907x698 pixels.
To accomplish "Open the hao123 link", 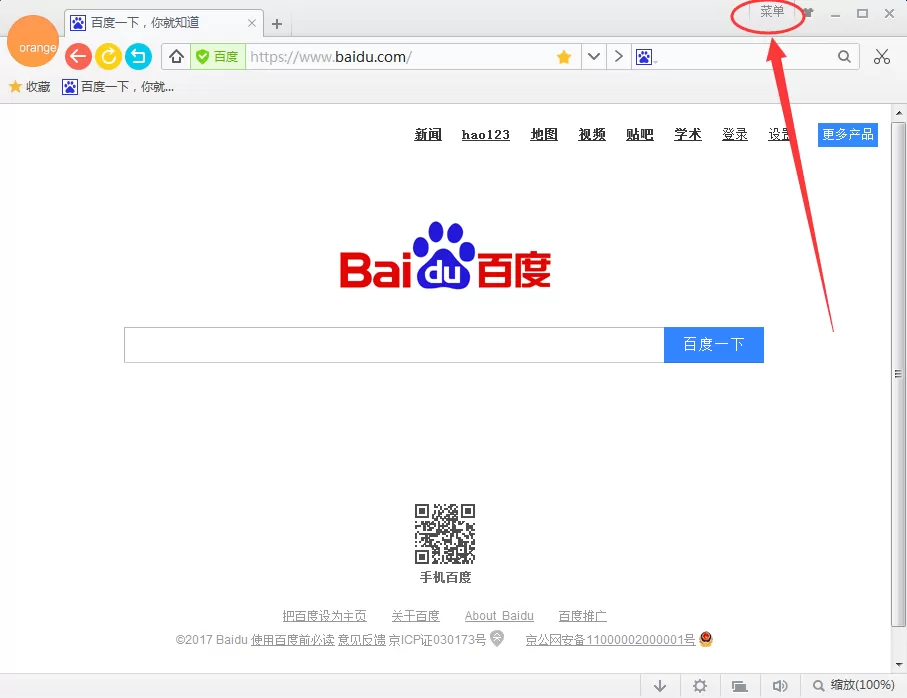I will click(x=485, y=135).
